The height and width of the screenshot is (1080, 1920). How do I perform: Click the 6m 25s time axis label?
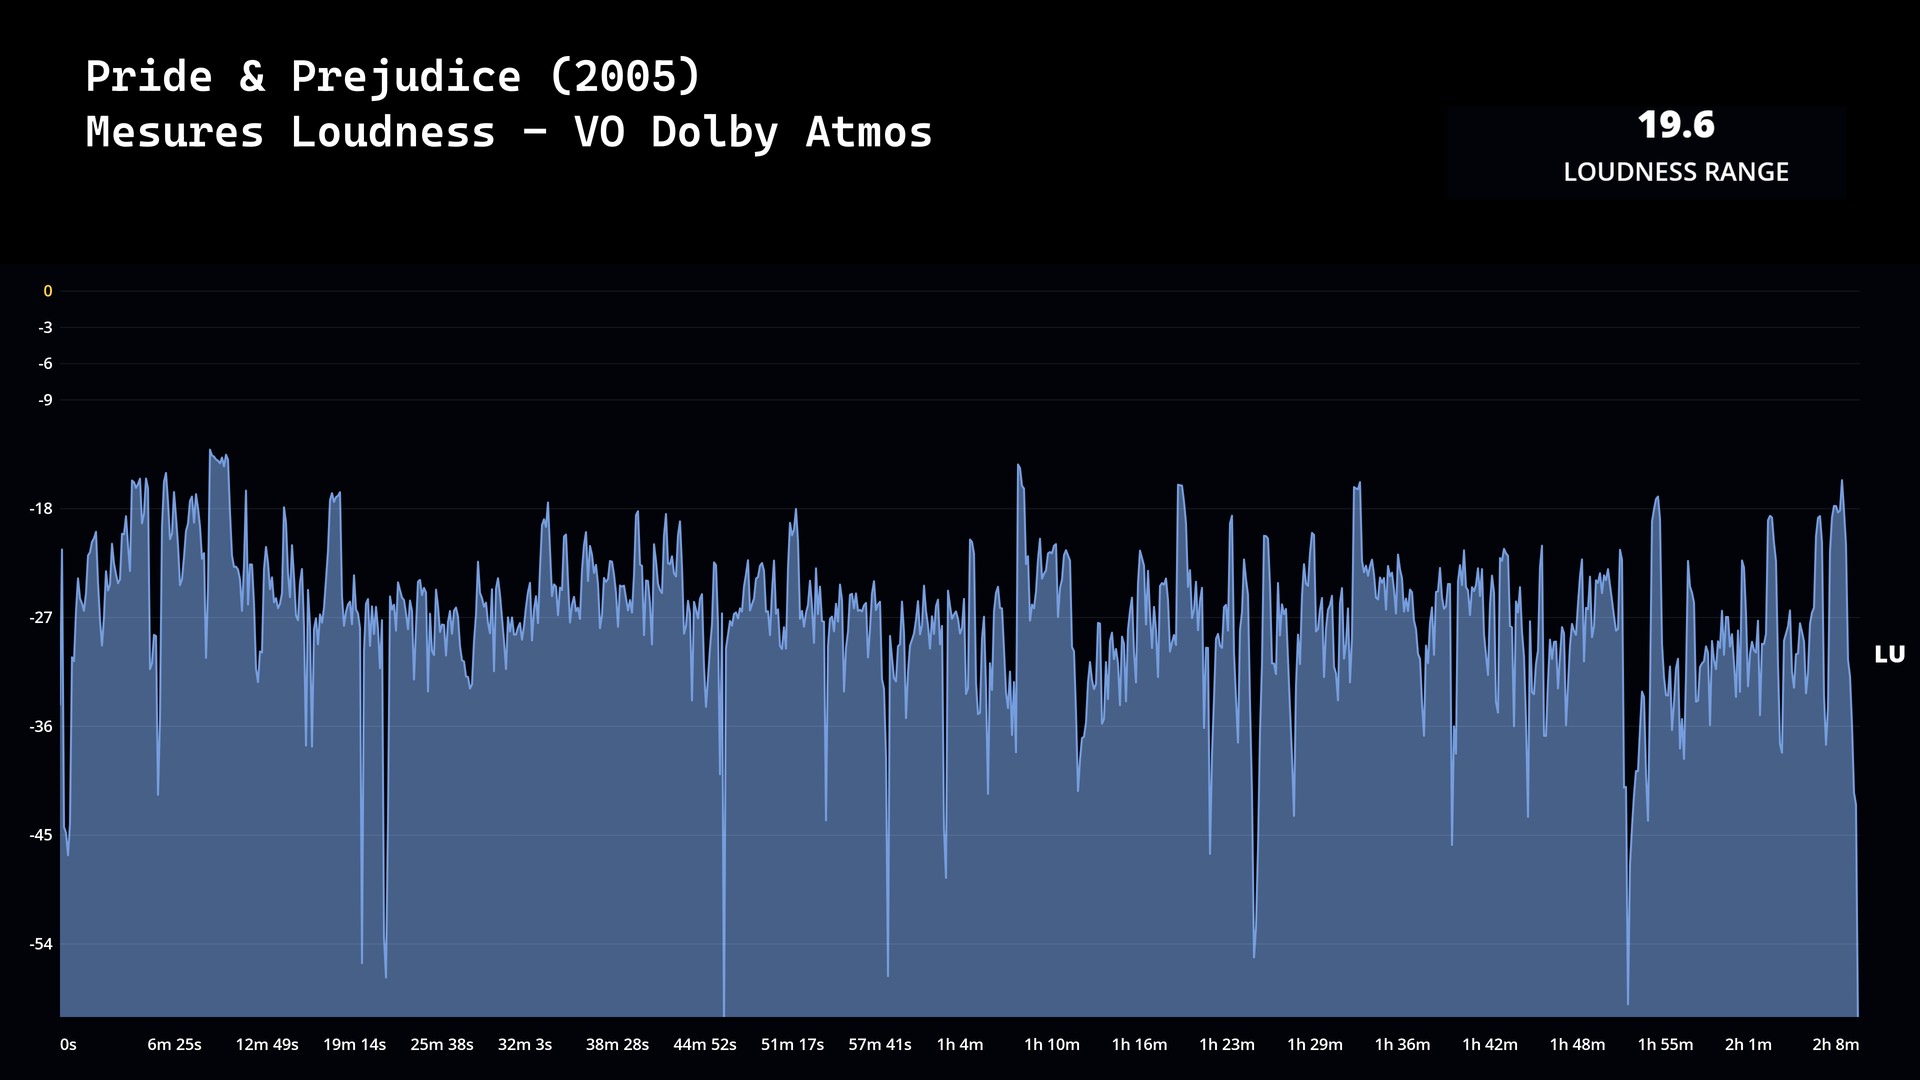pyautogui.click(x=174, y=1044)
